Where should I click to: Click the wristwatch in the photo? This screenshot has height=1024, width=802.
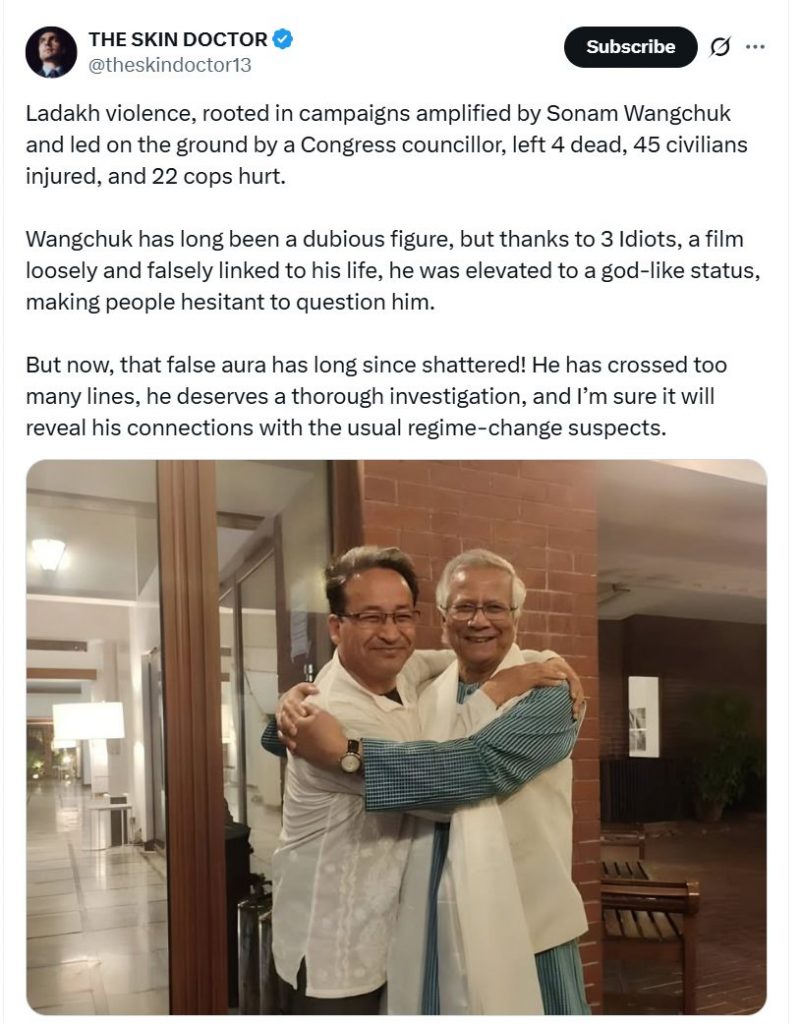[351, 756]
